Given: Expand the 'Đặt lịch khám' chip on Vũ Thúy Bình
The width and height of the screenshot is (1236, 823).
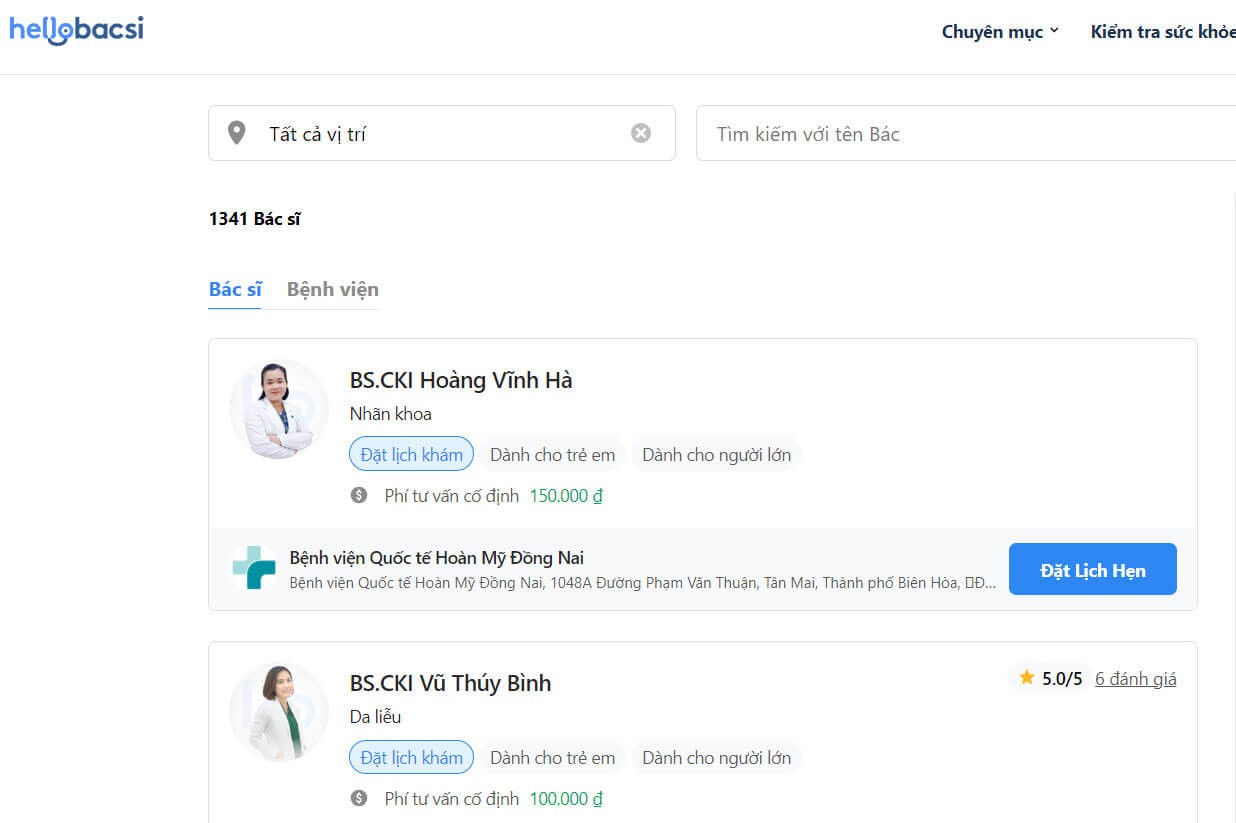Looking at the screenshot, I should coord(411,757).
